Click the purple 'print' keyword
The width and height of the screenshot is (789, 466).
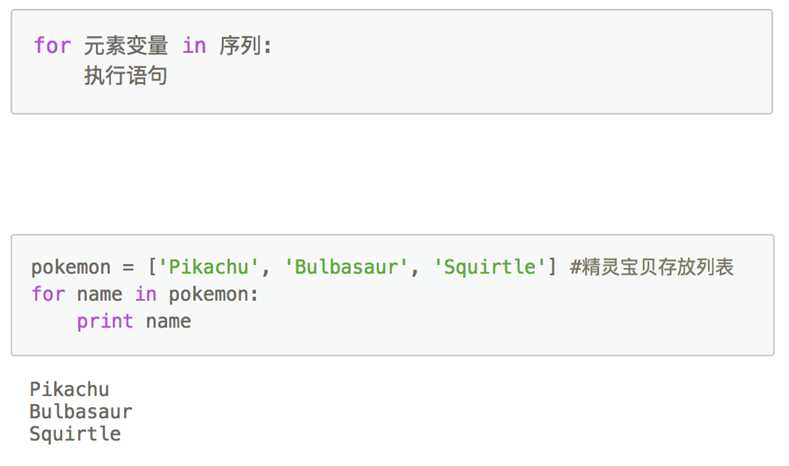click(x=105, y=322)
